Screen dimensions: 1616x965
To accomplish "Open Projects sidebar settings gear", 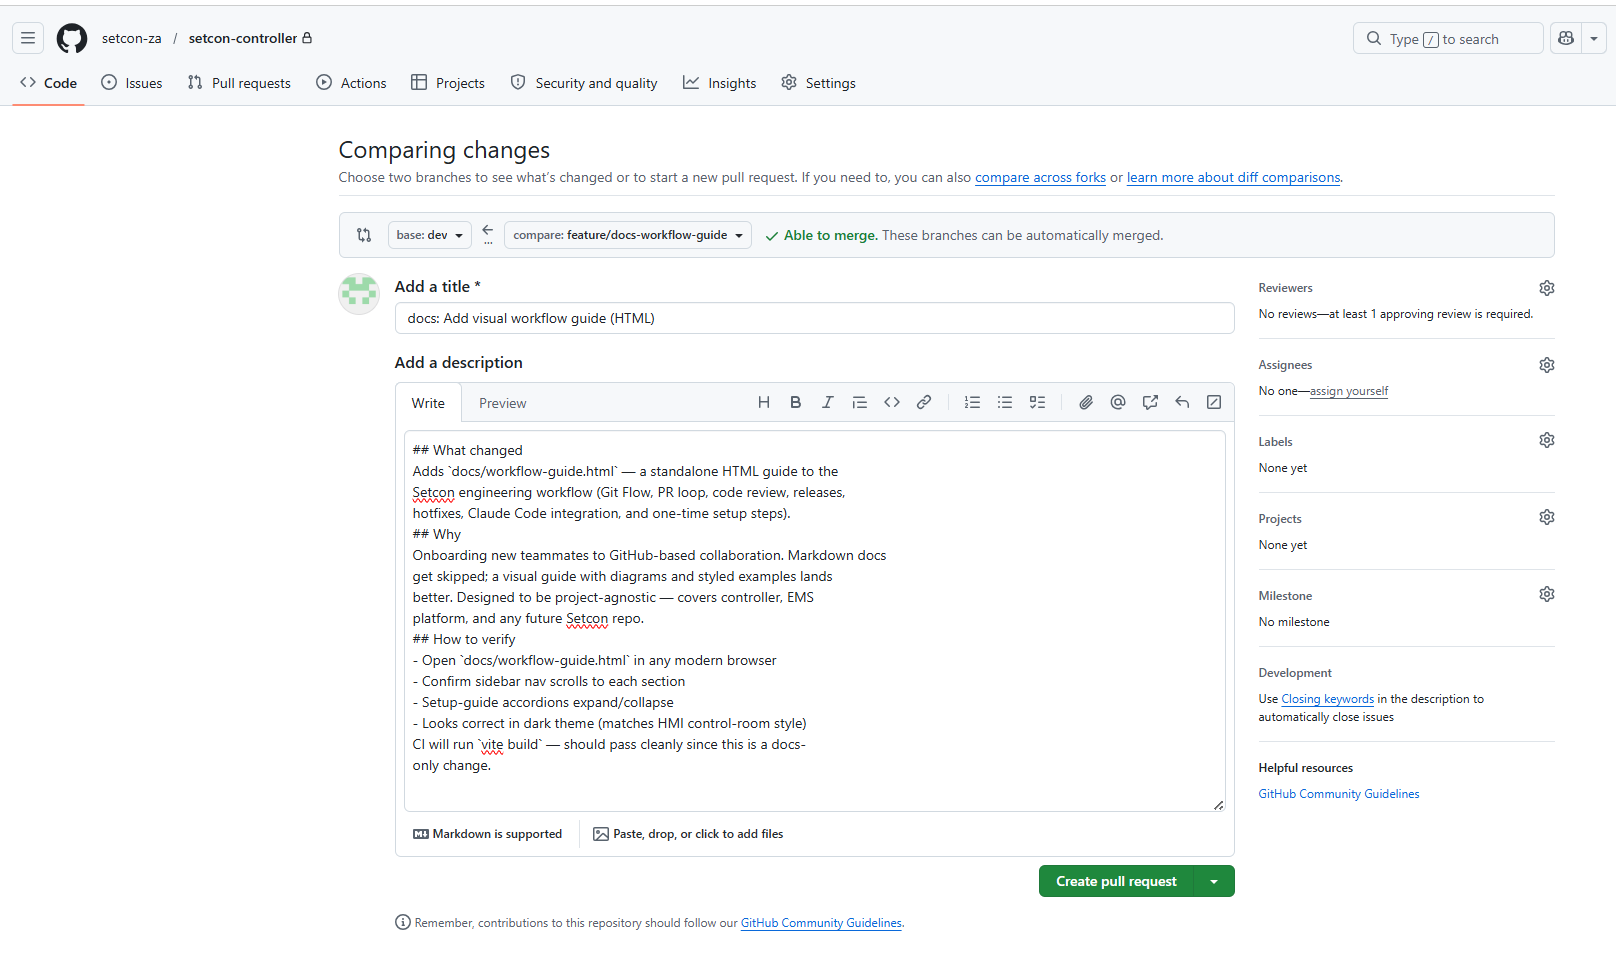I will tap(1547, 517).
